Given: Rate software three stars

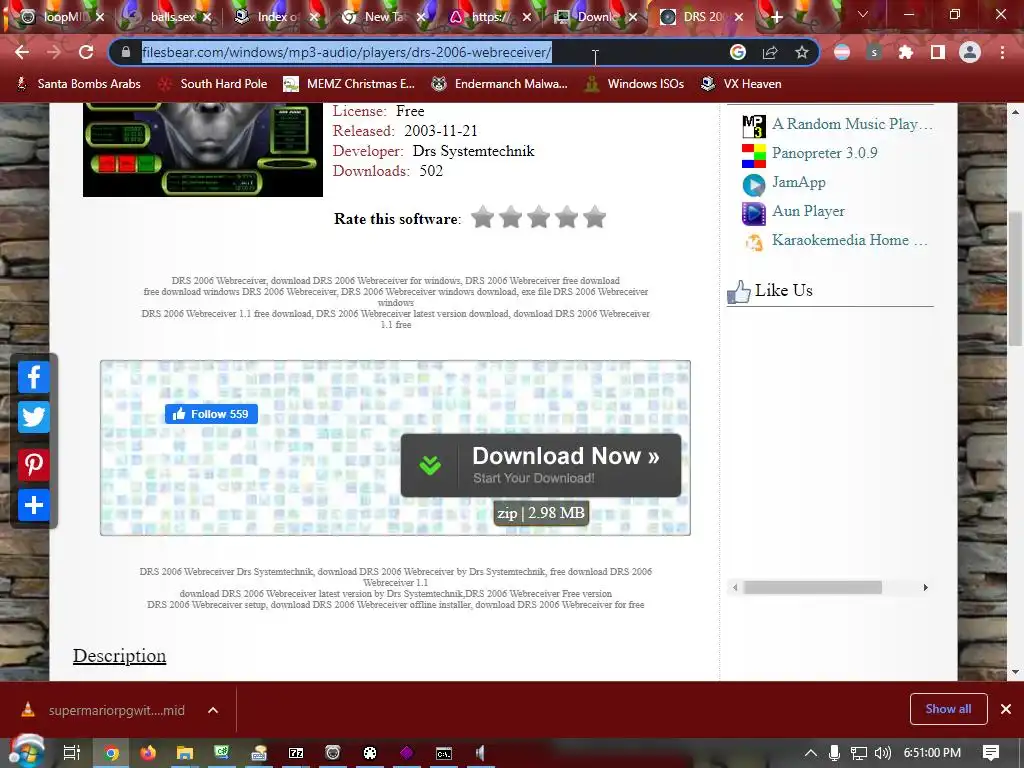Looking at the screenshot, I should coord(539,217).
